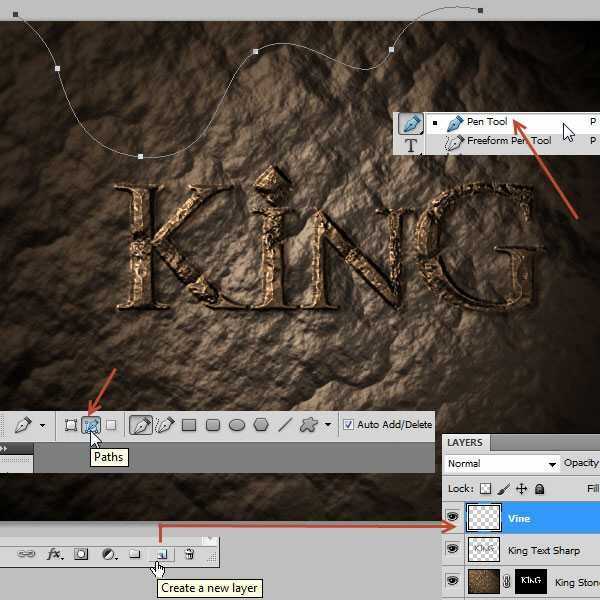
Task: Choose the Ellipse shape tool
Action: (x=237, y=425)
